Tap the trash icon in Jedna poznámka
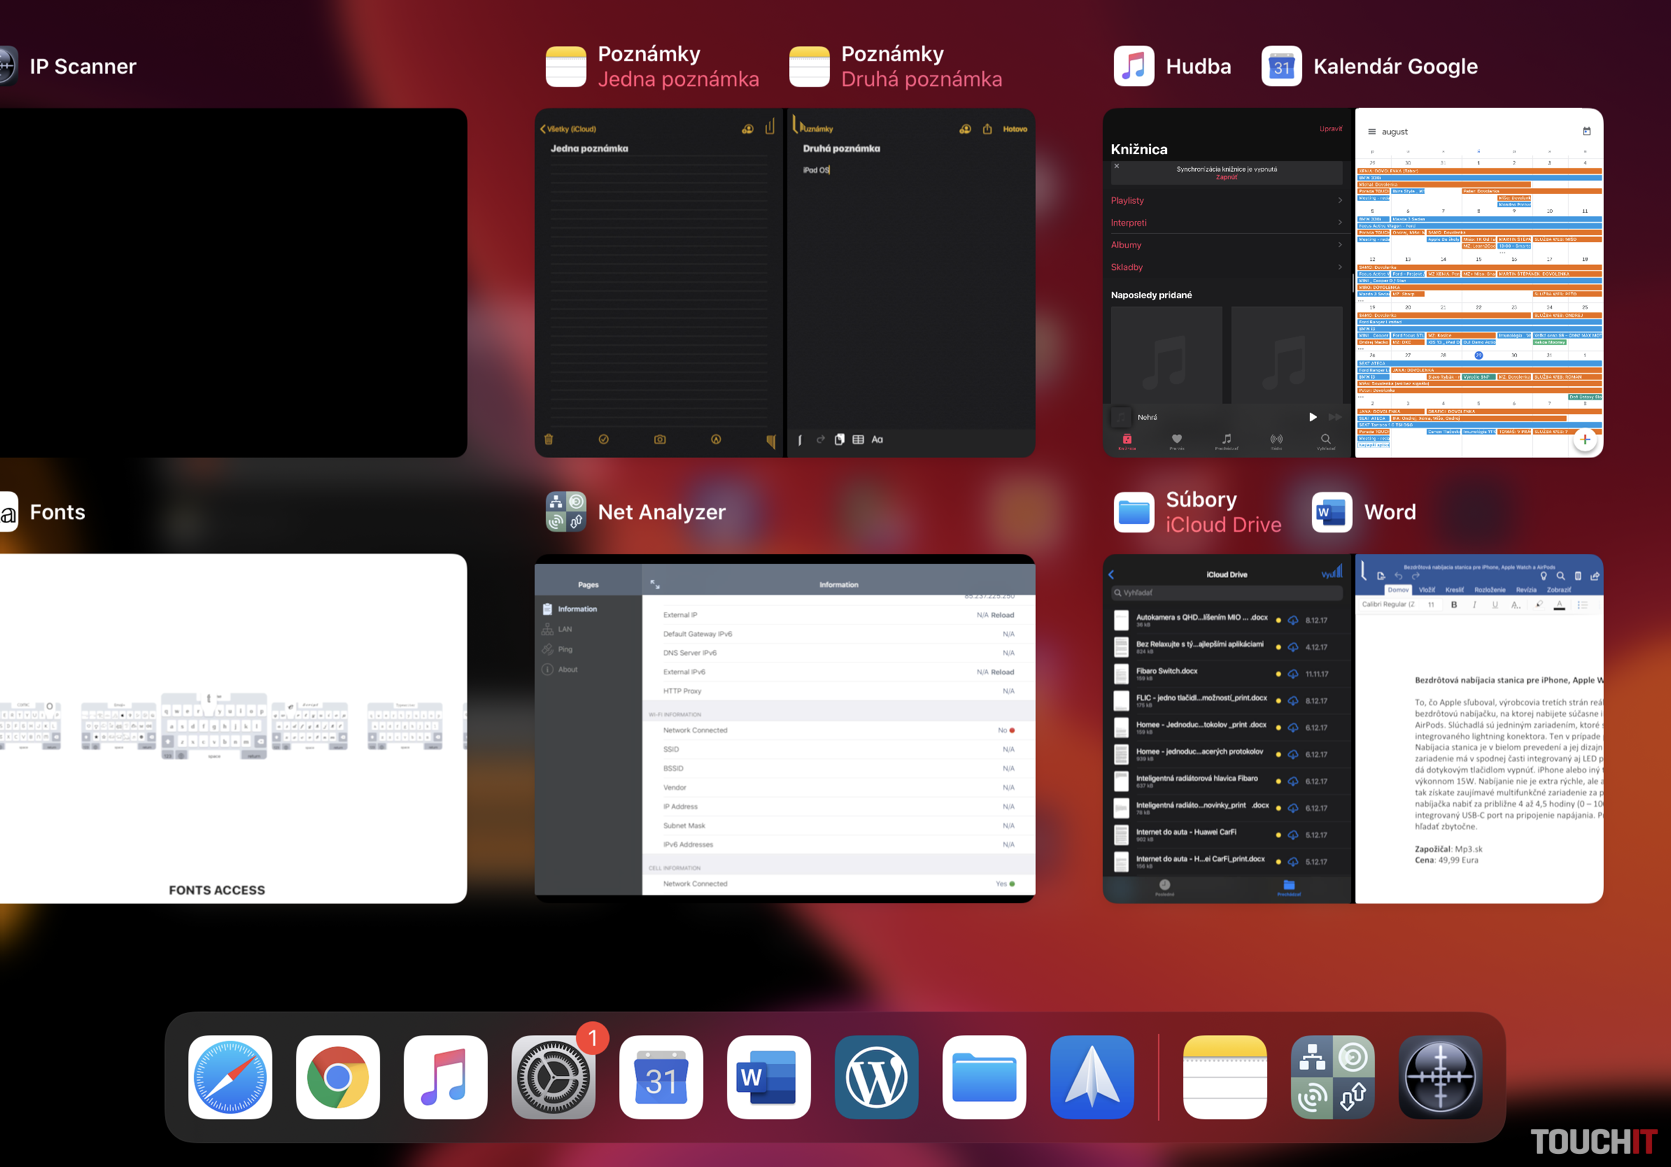This screenshot has height=1167, width=1671. click(x=549, y=440)
